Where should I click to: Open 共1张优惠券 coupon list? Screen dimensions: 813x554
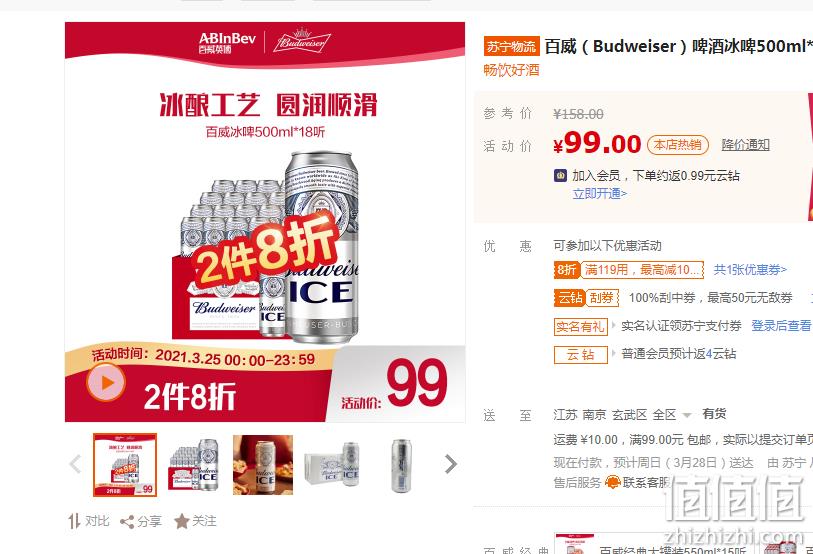750,270
